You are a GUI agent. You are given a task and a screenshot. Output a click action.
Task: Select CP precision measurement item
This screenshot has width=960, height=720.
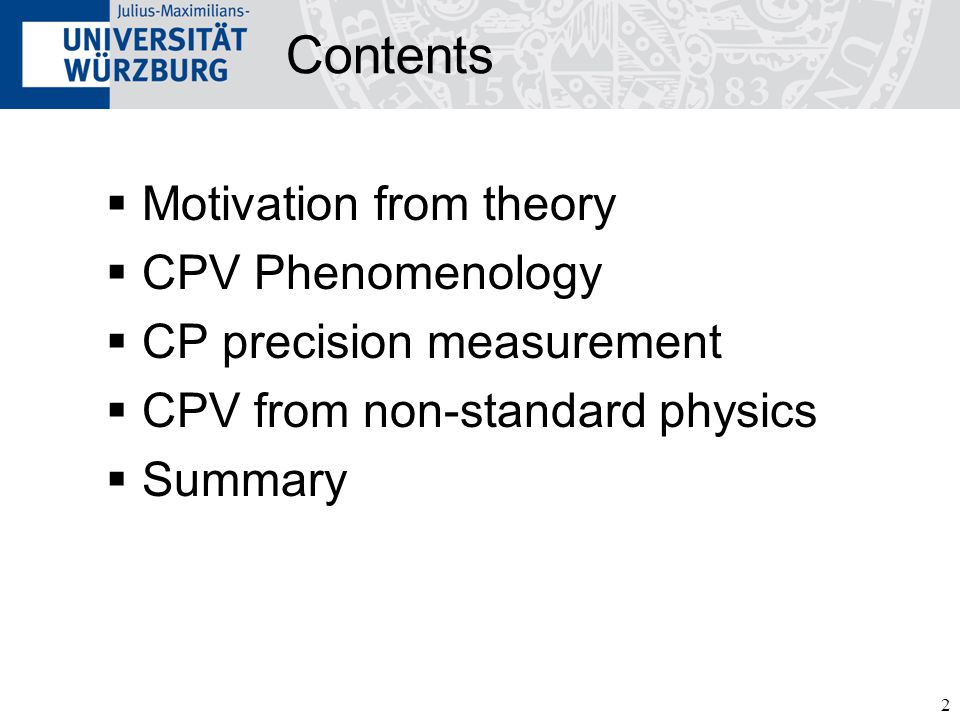432,343
